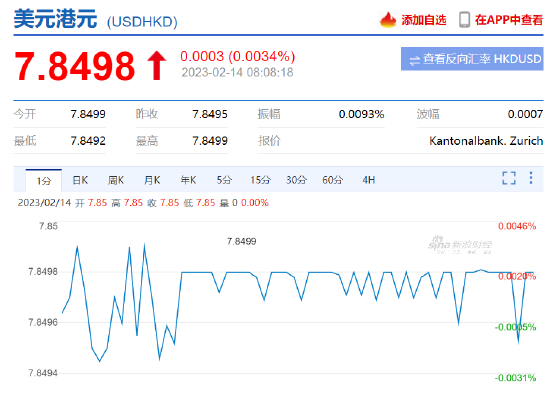Viewport: 550px width, 394px height.
Task: Click the 7.8494 y-axis label
Action: (x=43, y=373)
